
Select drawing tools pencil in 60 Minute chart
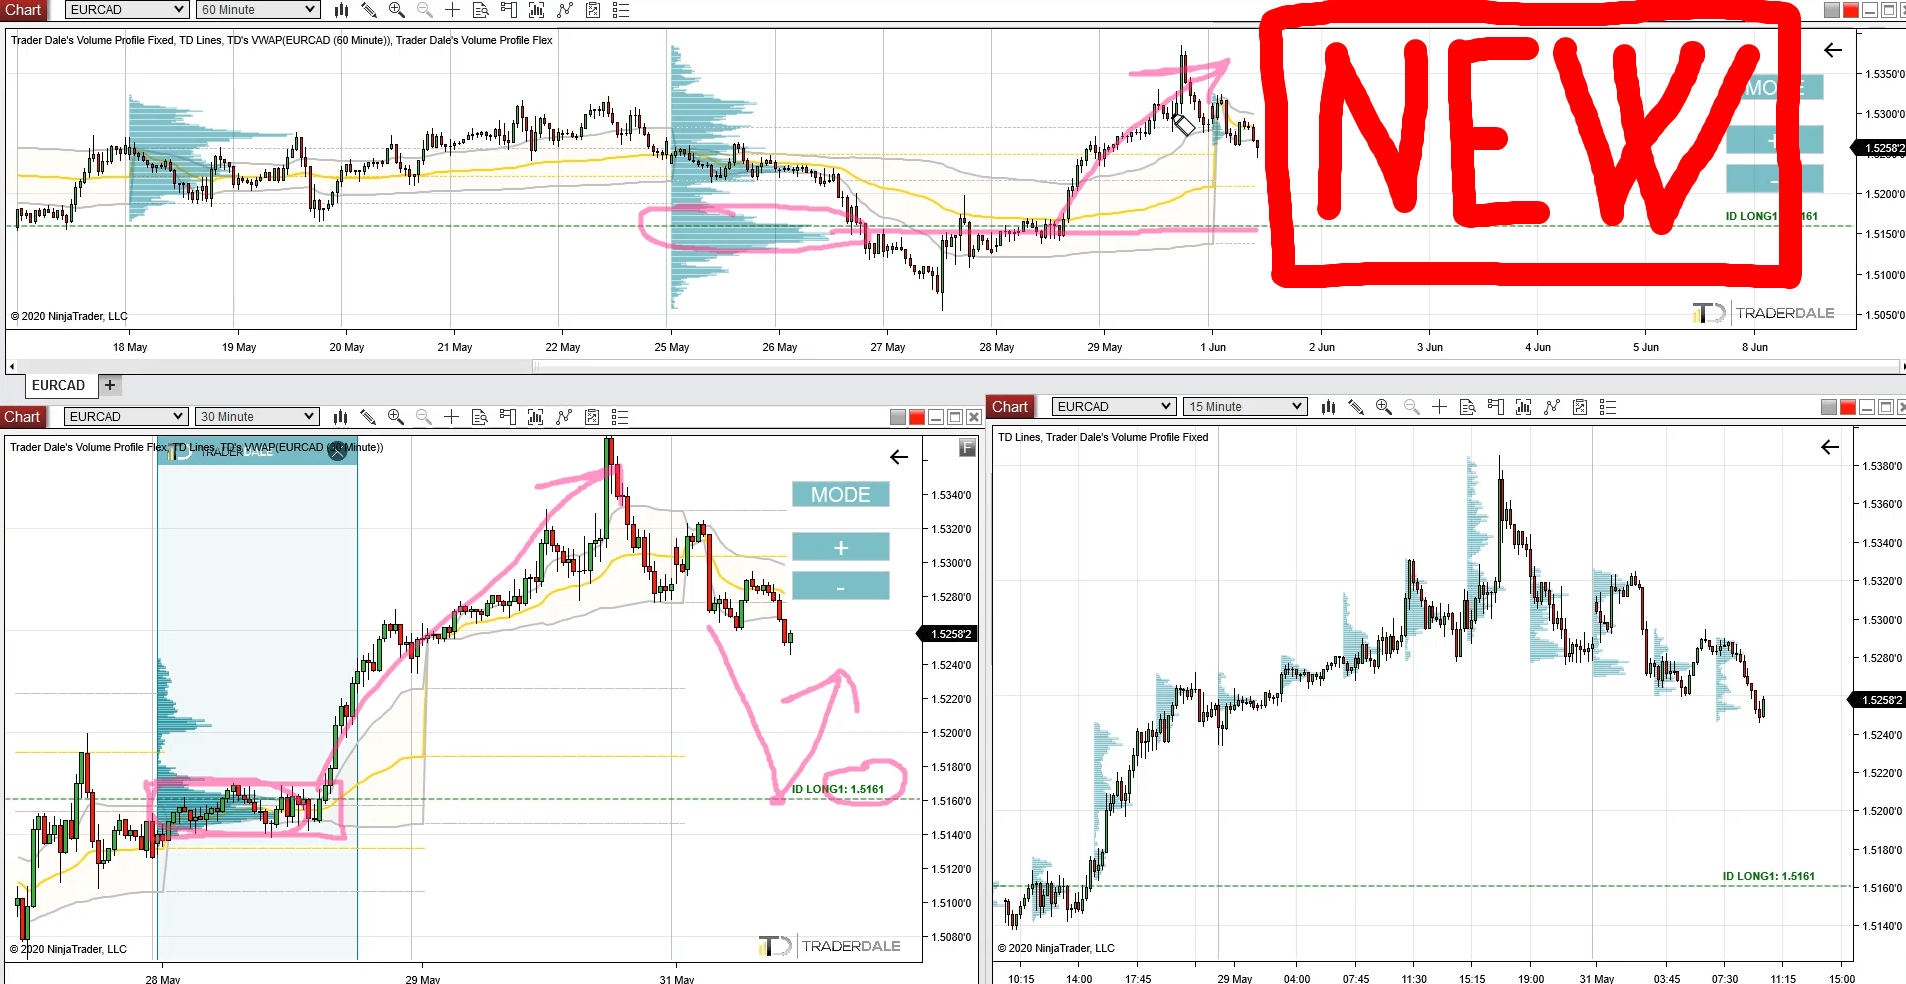coord(369,10)
